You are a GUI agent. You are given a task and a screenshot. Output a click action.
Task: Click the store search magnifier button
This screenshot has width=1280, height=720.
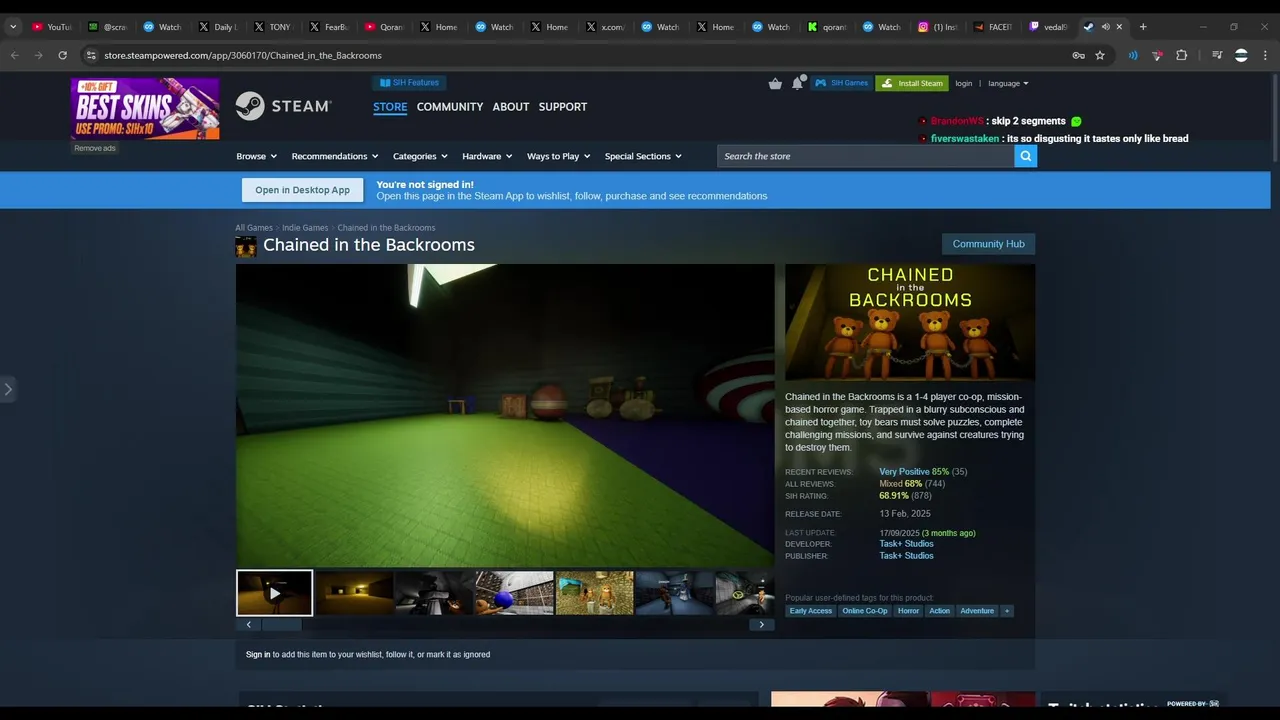(1025, 156)
